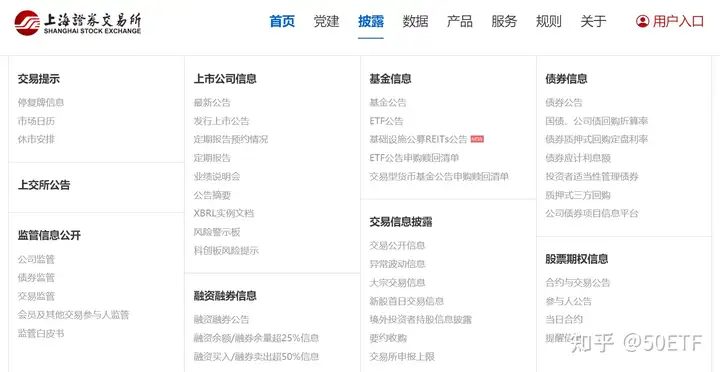Viewport: 720px width, 372px height.
Task: Open 交易所申报上限
Action: coord(402,356)
